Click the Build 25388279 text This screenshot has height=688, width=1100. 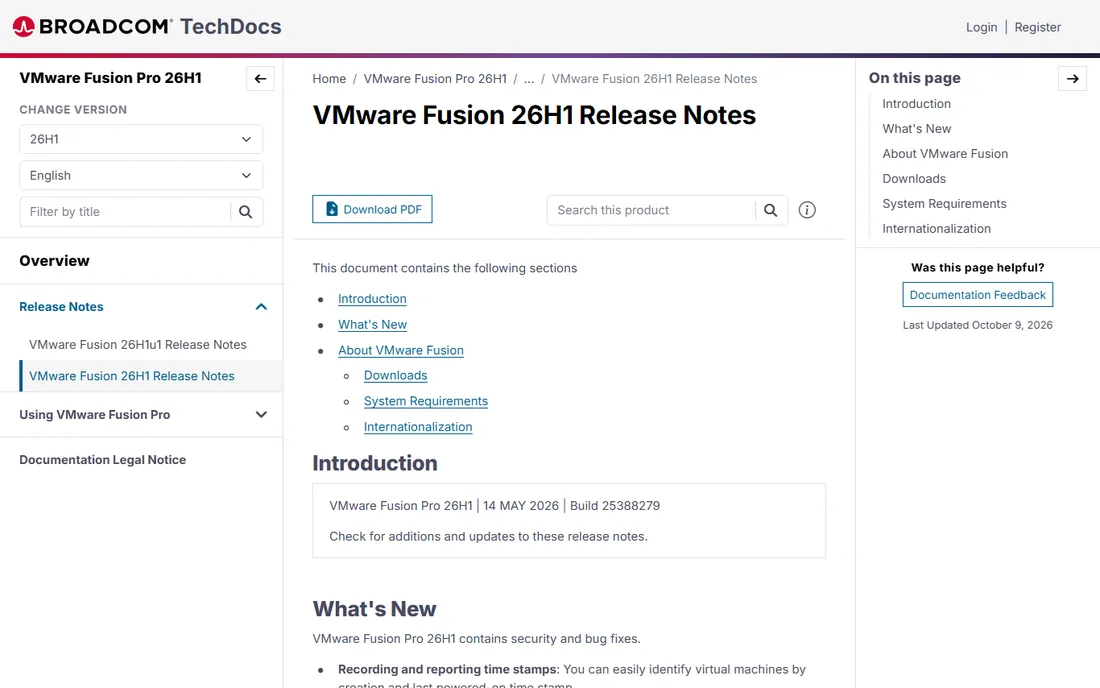coord(615,506)
